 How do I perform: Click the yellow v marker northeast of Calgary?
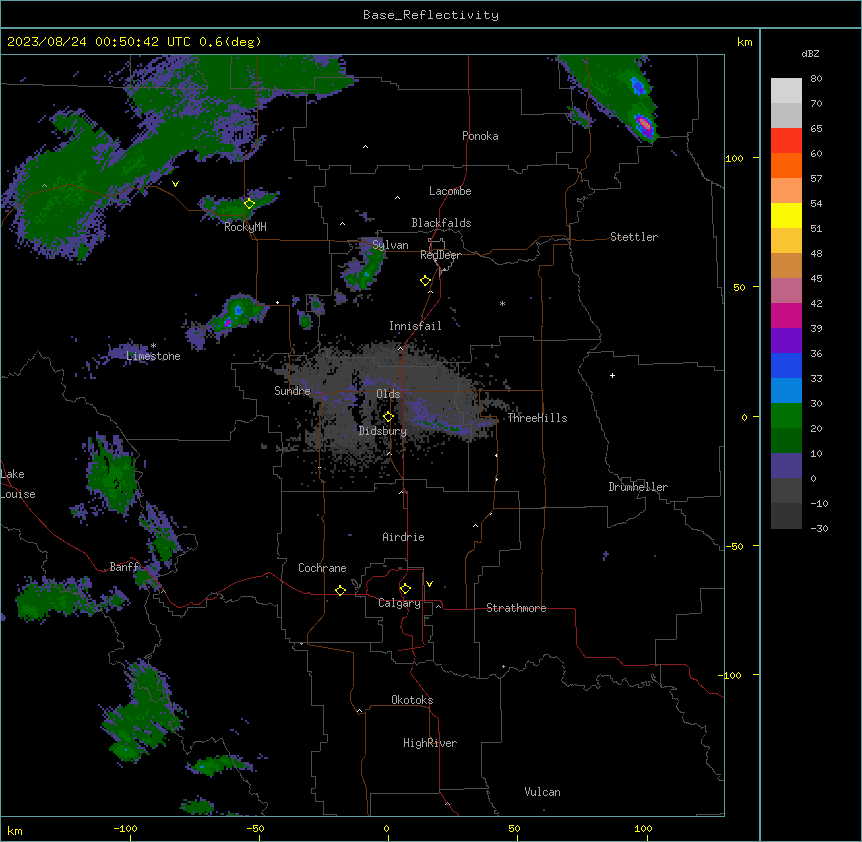(x=429, y=584)
